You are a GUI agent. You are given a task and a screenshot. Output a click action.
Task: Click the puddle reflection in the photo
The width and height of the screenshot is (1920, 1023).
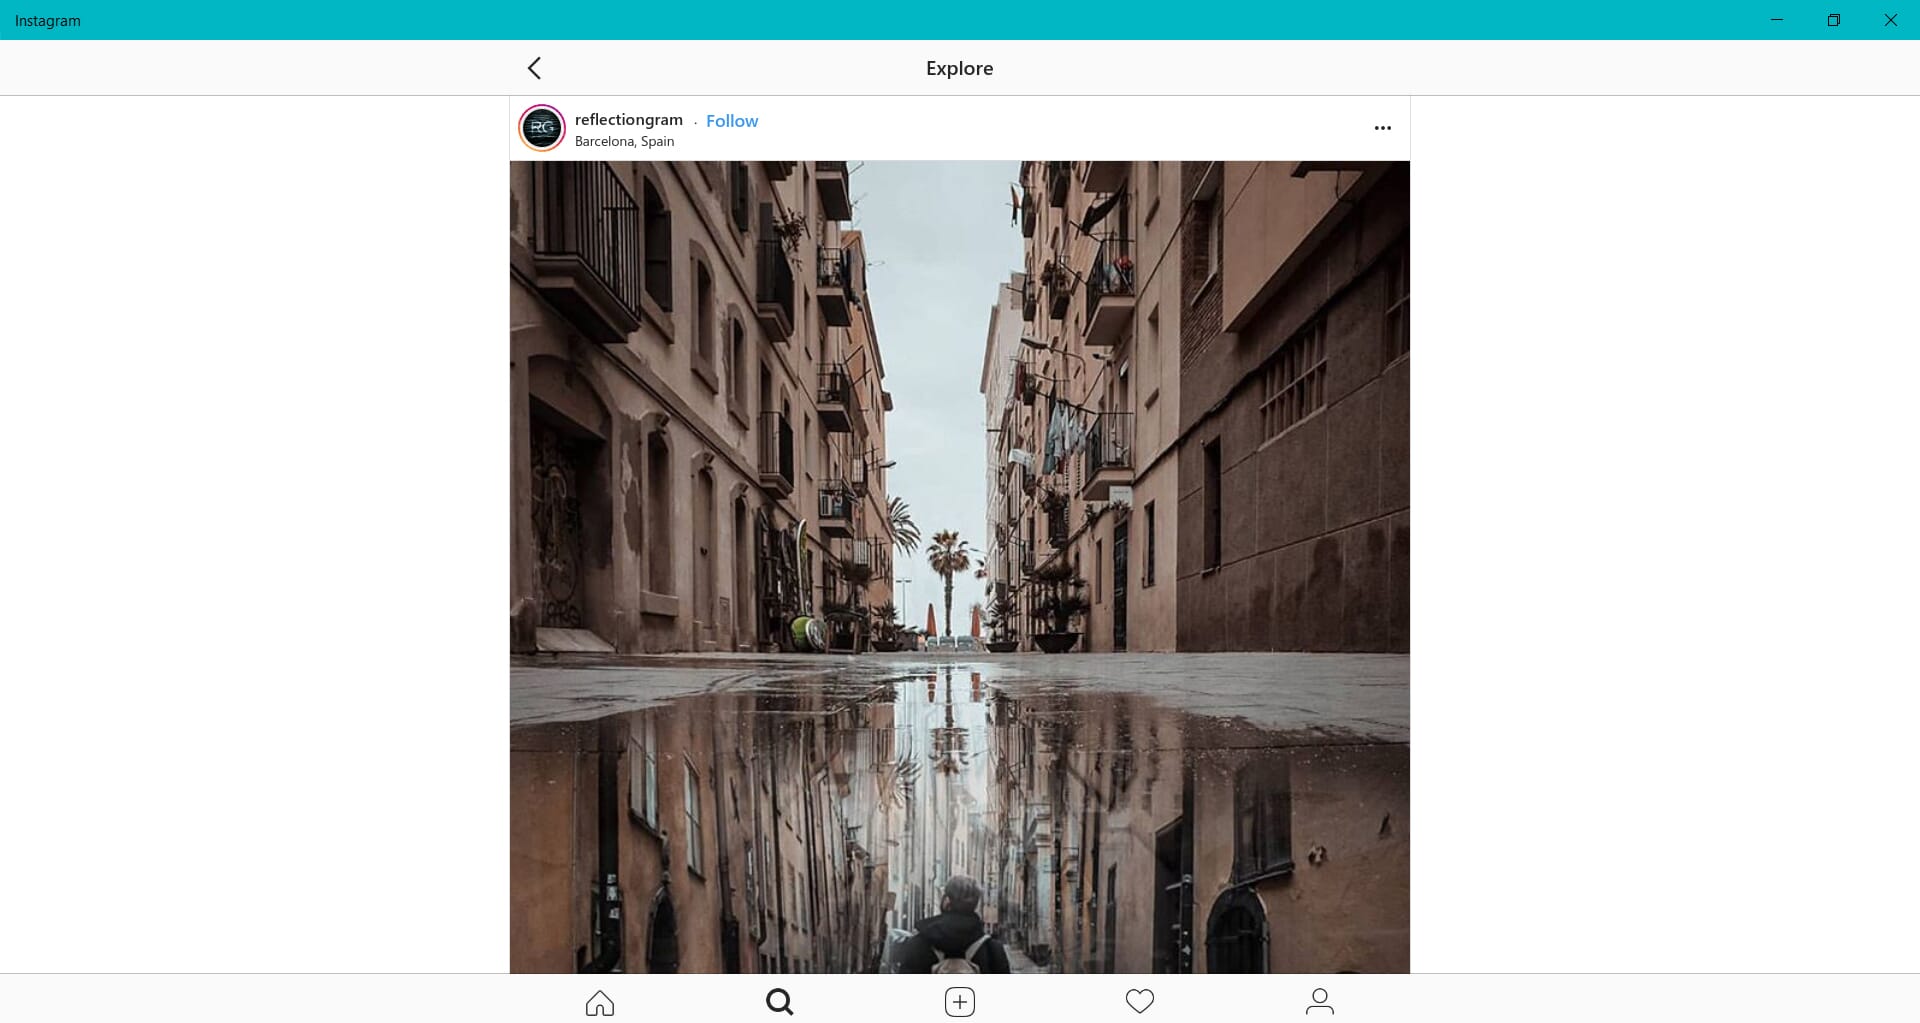click(960, 820)
